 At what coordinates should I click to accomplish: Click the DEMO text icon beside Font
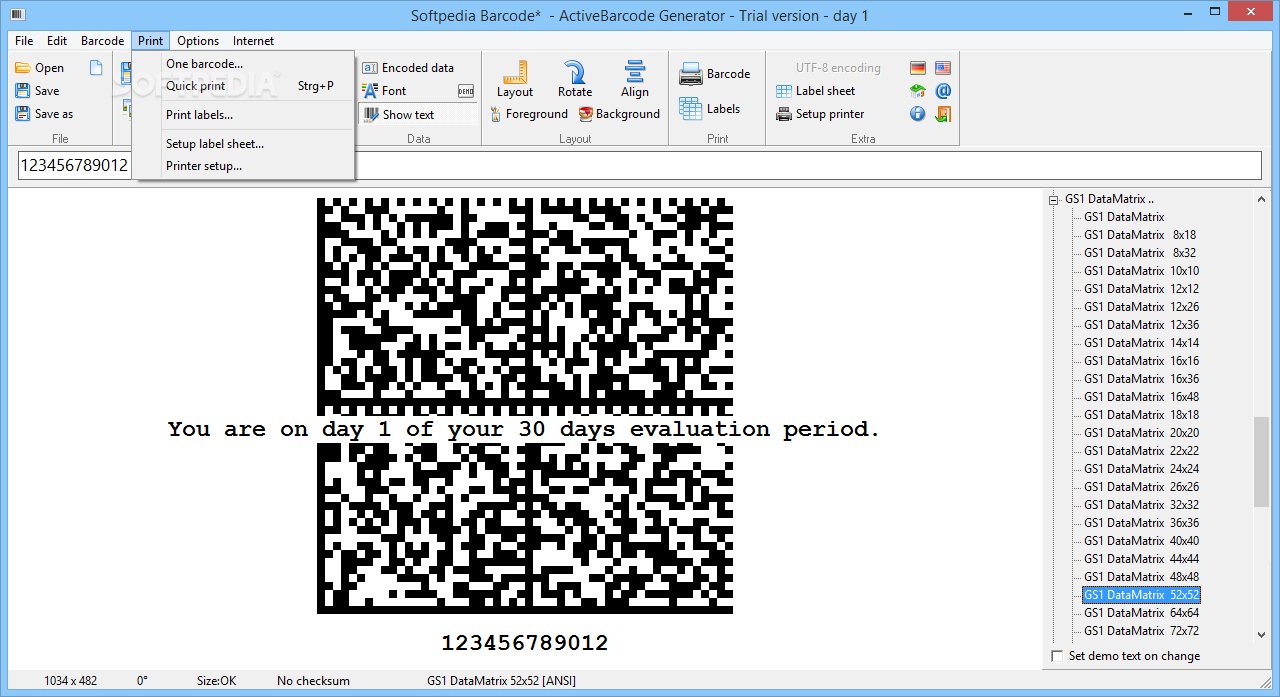pos(466,91)
